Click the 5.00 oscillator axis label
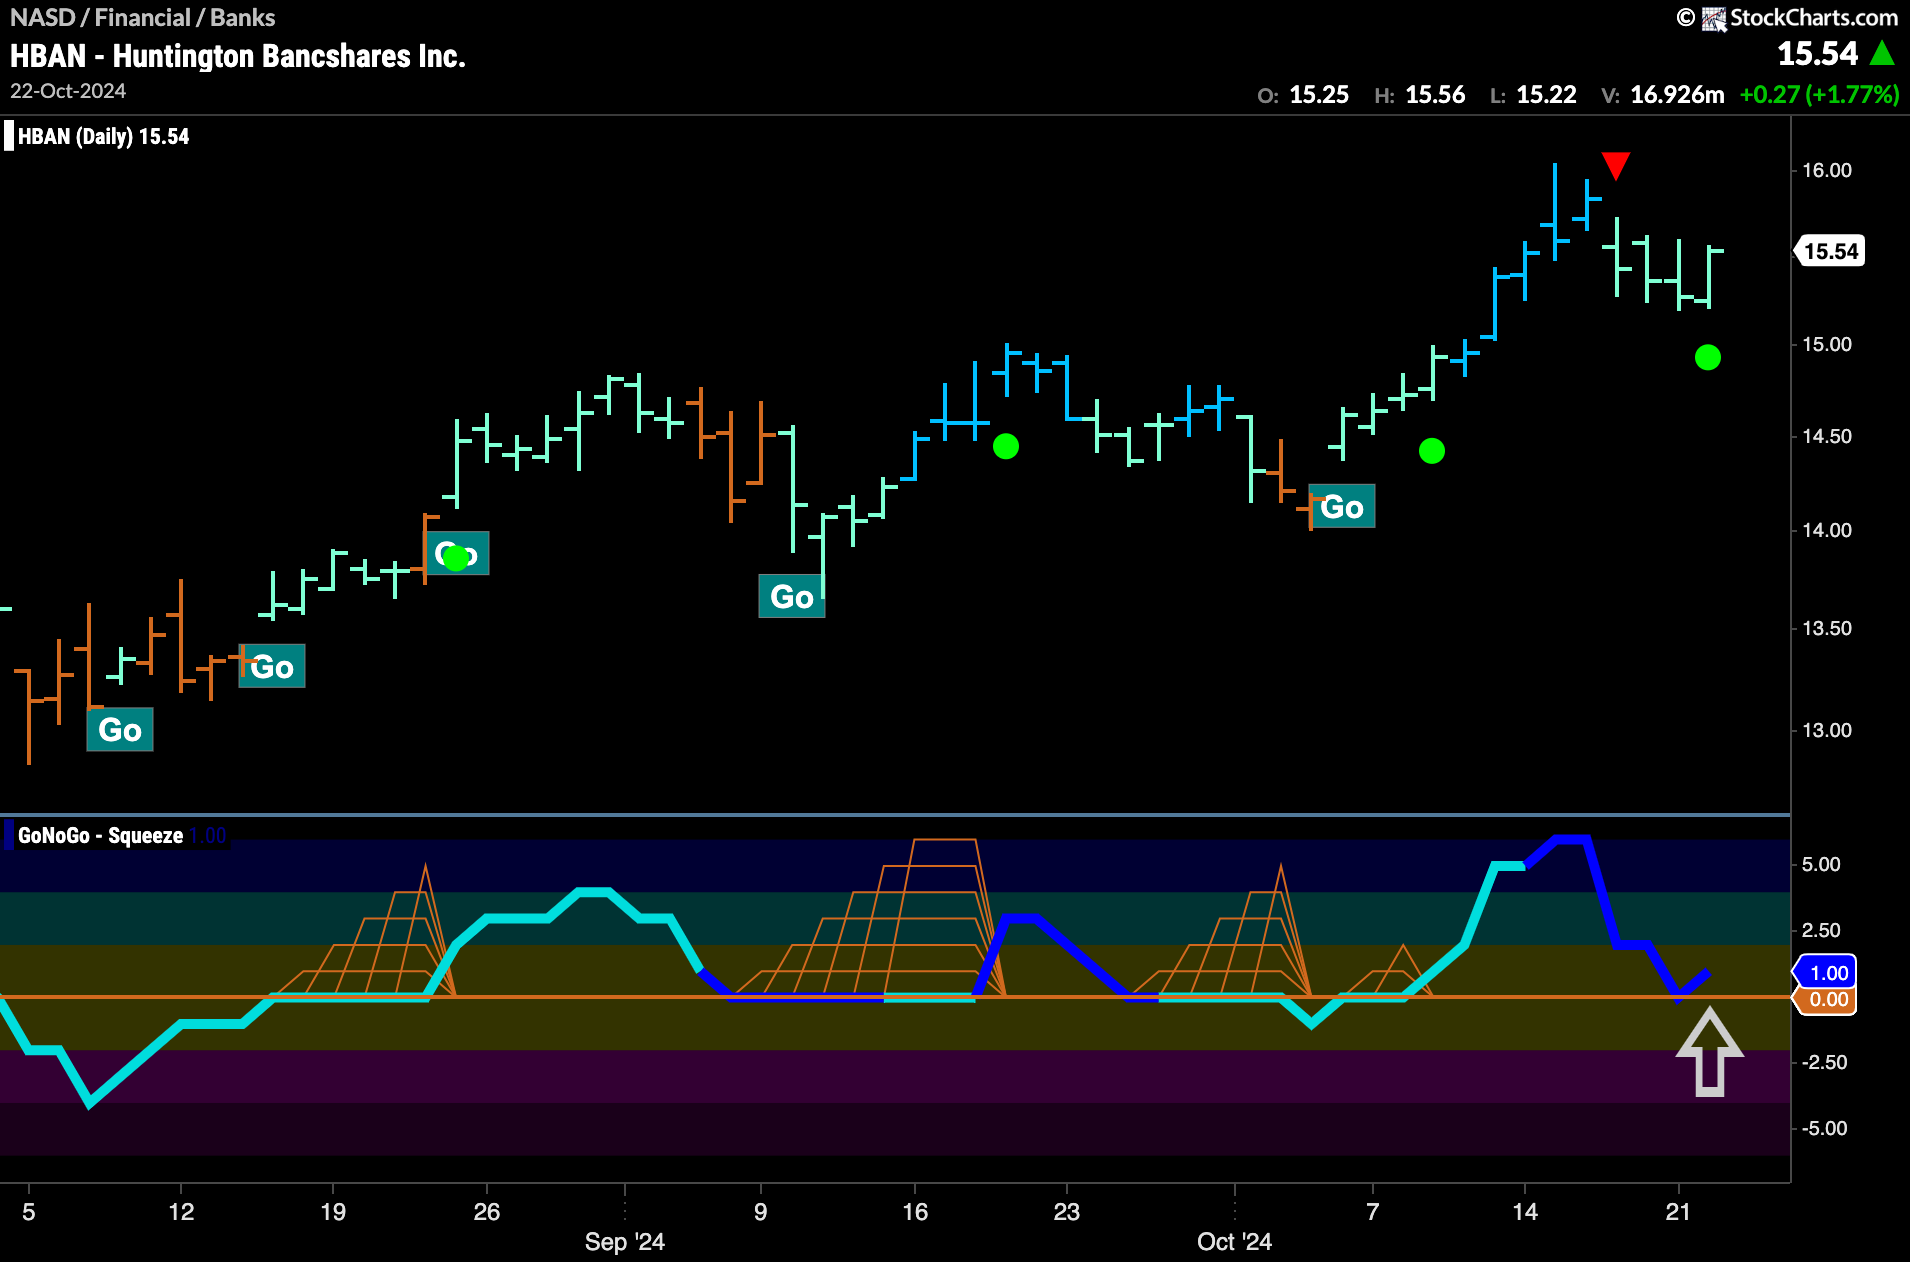 tap(1821, 864)
